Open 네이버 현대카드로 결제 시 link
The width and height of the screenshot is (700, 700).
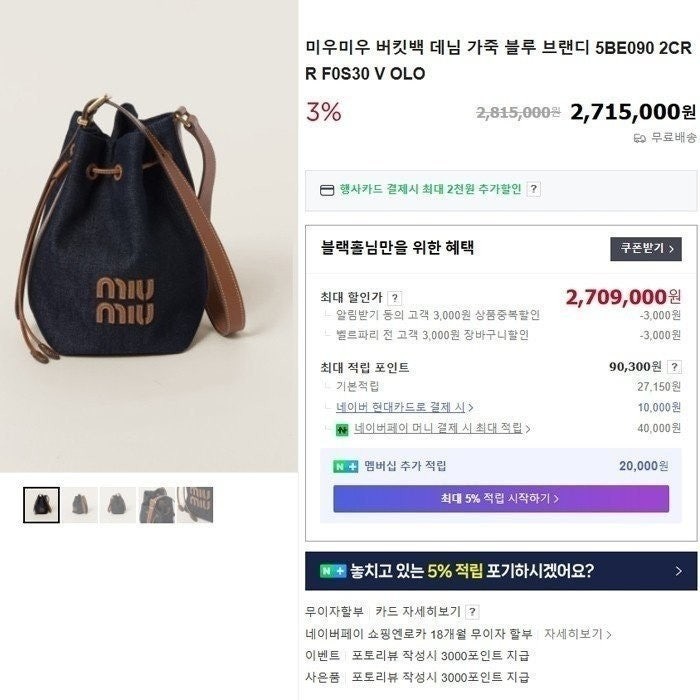click(x=398, y=407)
